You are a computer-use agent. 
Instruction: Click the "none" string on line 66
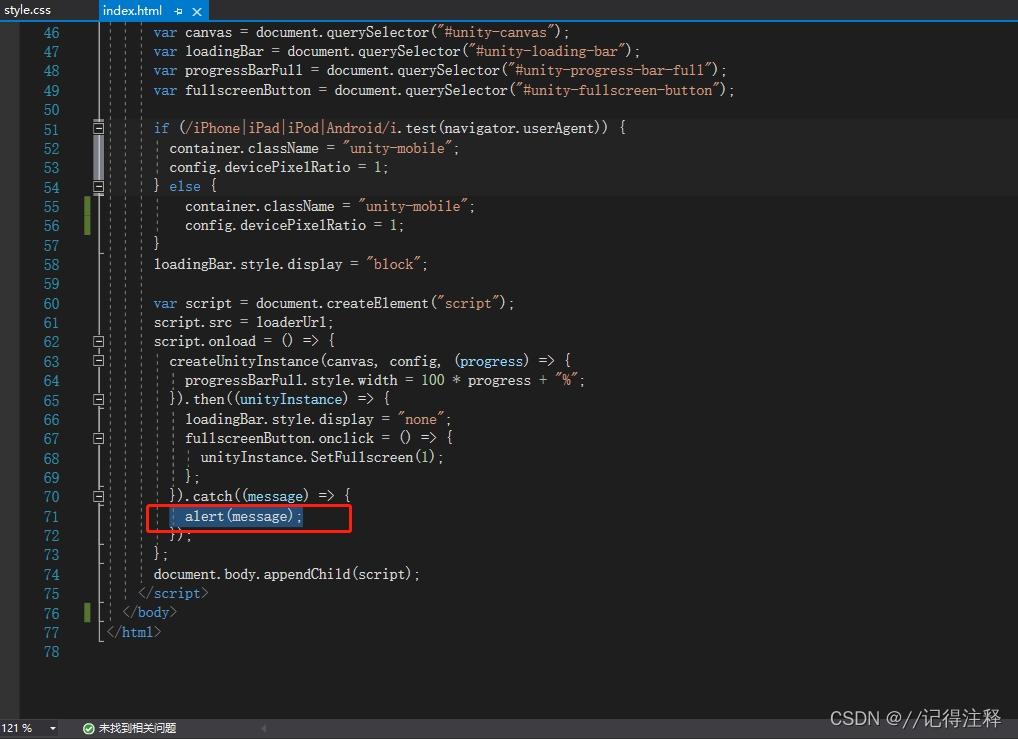421,419
